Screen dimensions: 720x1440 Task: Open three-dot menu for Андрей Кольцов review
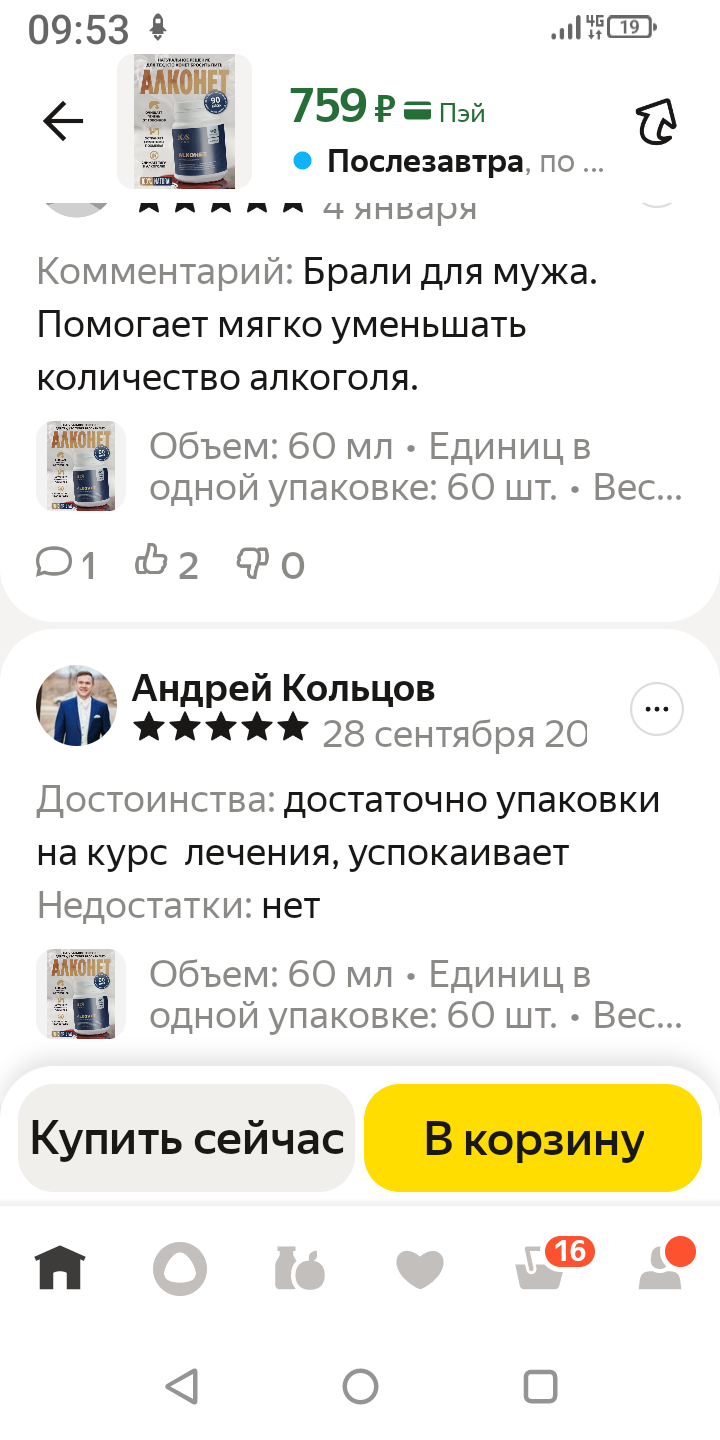[657, 709]
